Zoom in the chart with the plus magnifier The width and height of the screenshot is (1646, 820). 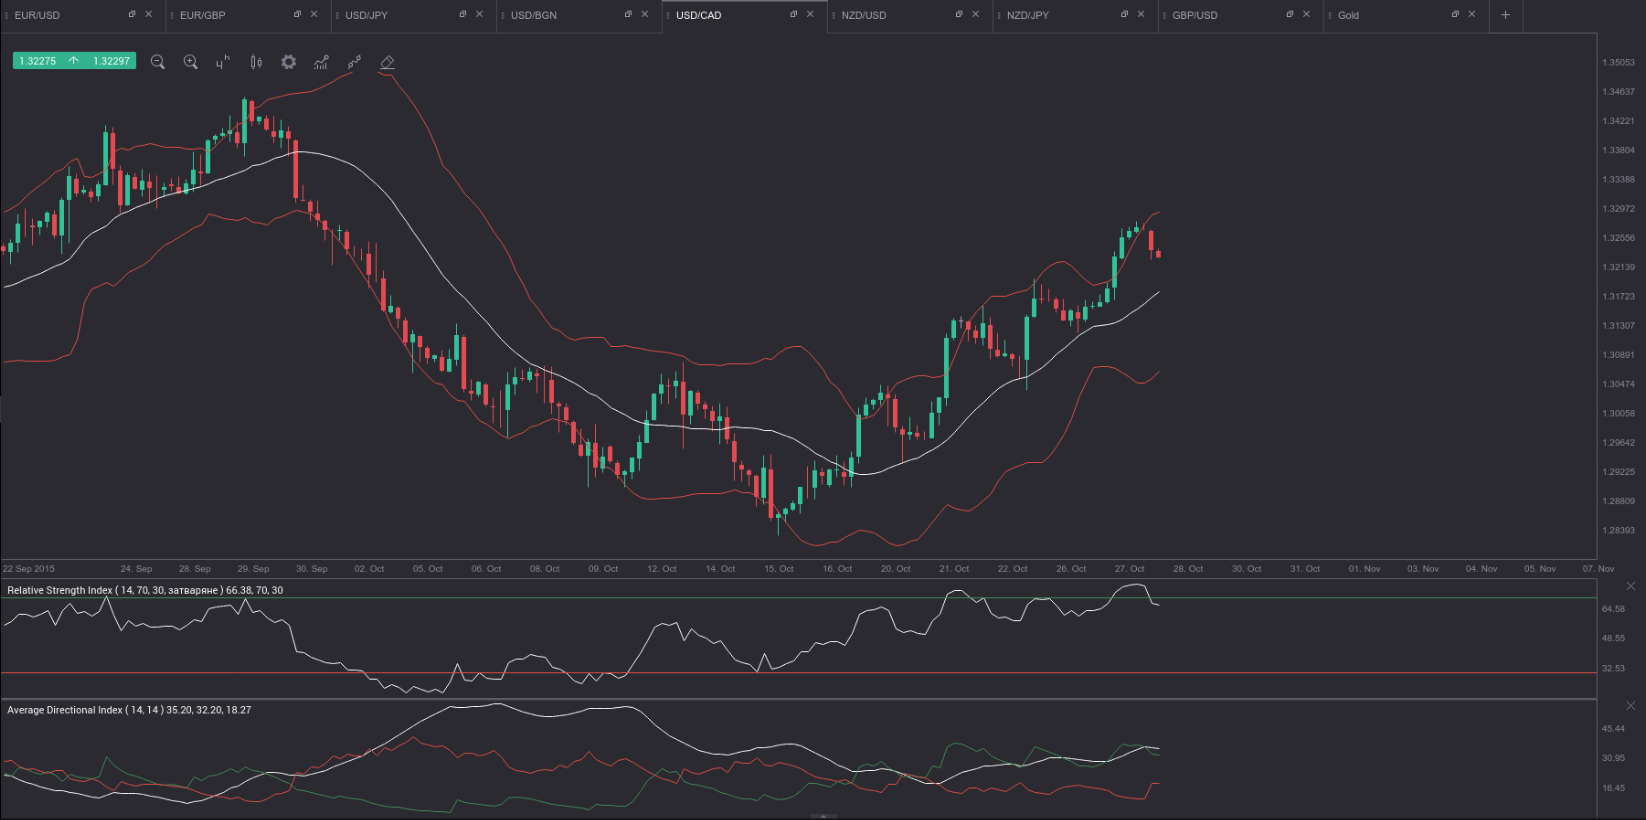coord(190,62)
